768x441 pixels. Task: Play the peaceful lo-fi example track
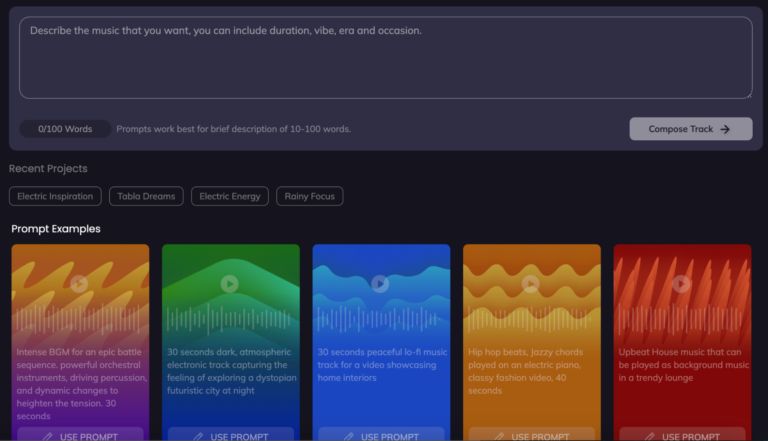tap(380, 284)
